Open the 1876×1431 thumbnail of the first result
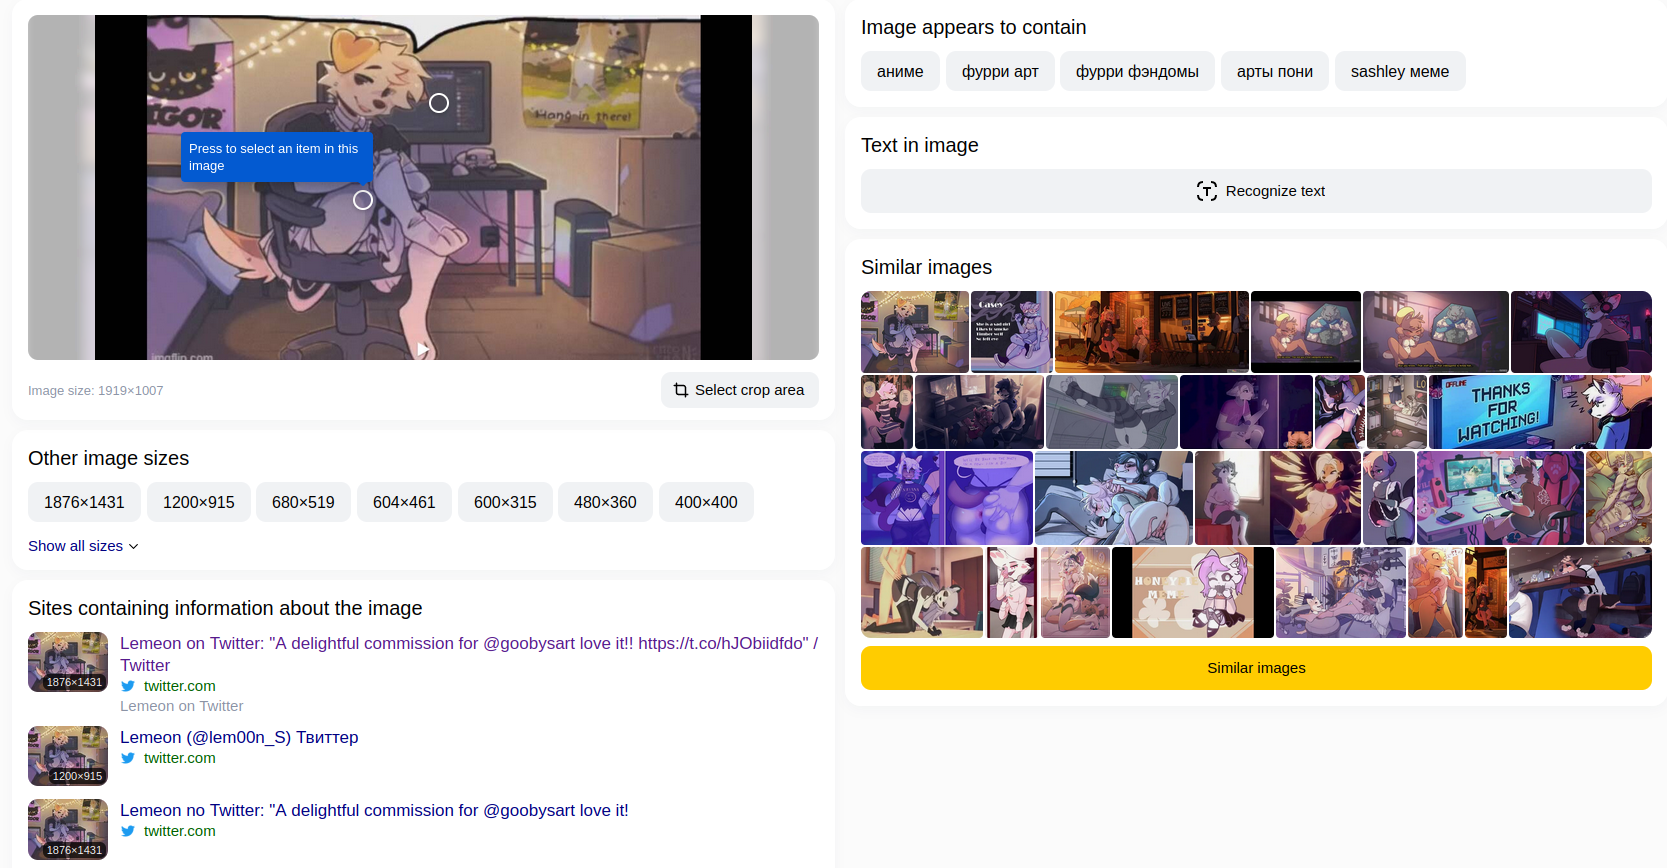Screen dimensions: 1667x868 point(68,662)
